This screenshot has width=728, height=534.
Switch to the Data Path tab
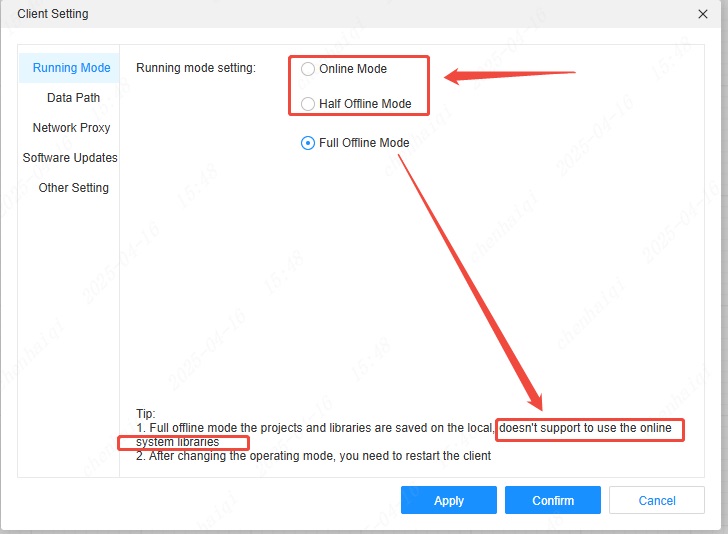[x=73, y=98]
